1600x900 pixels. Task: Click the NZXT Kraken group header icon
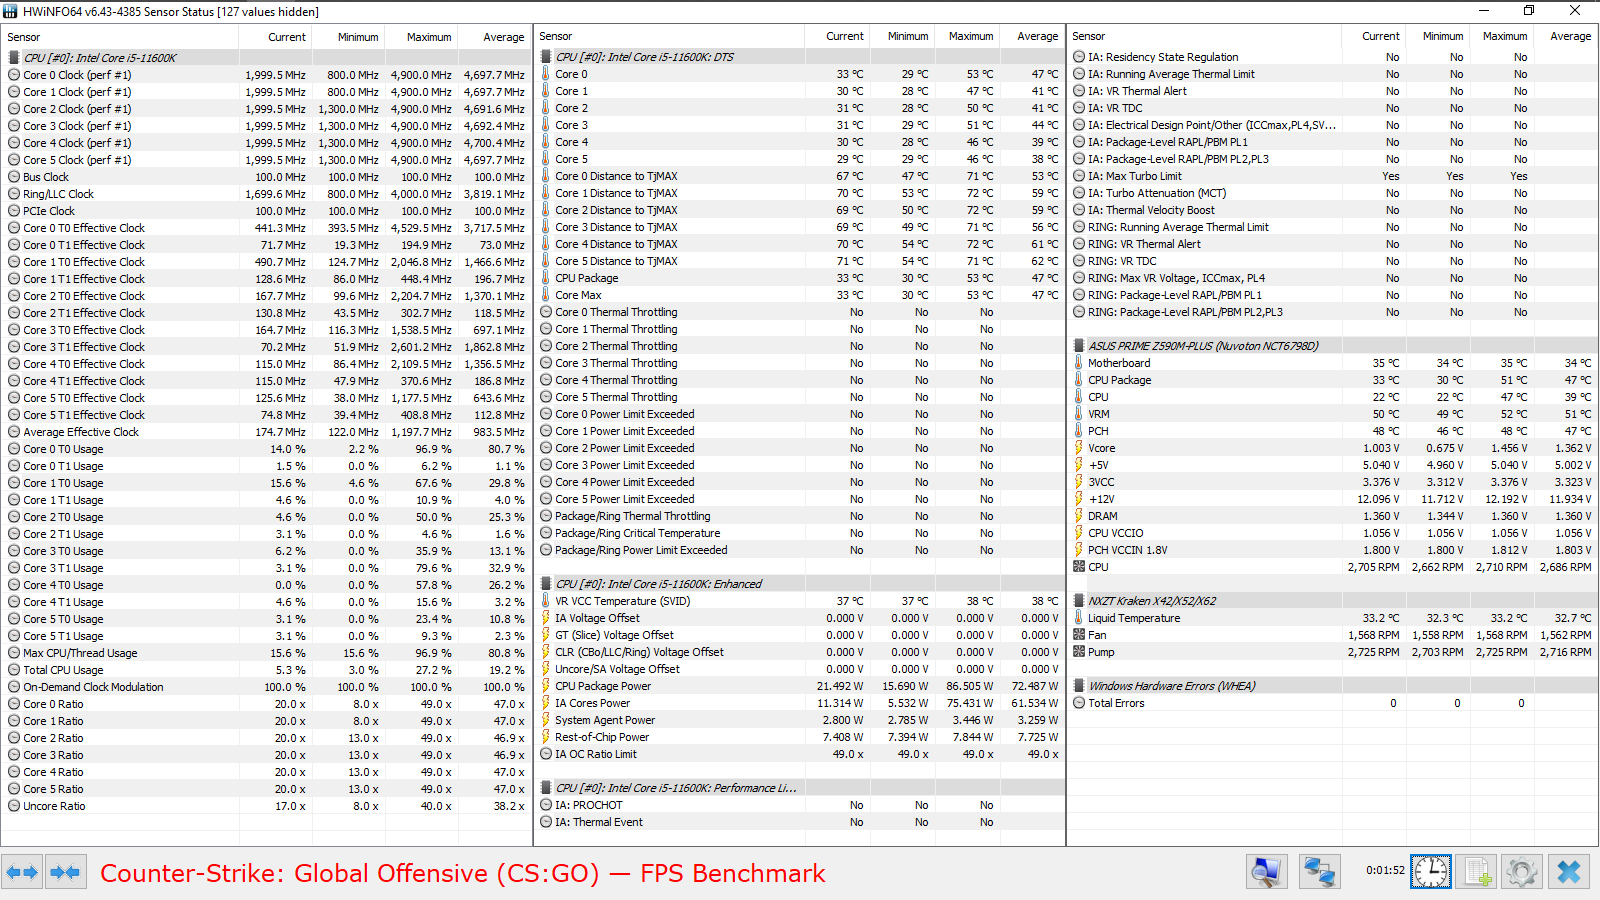1079,601
